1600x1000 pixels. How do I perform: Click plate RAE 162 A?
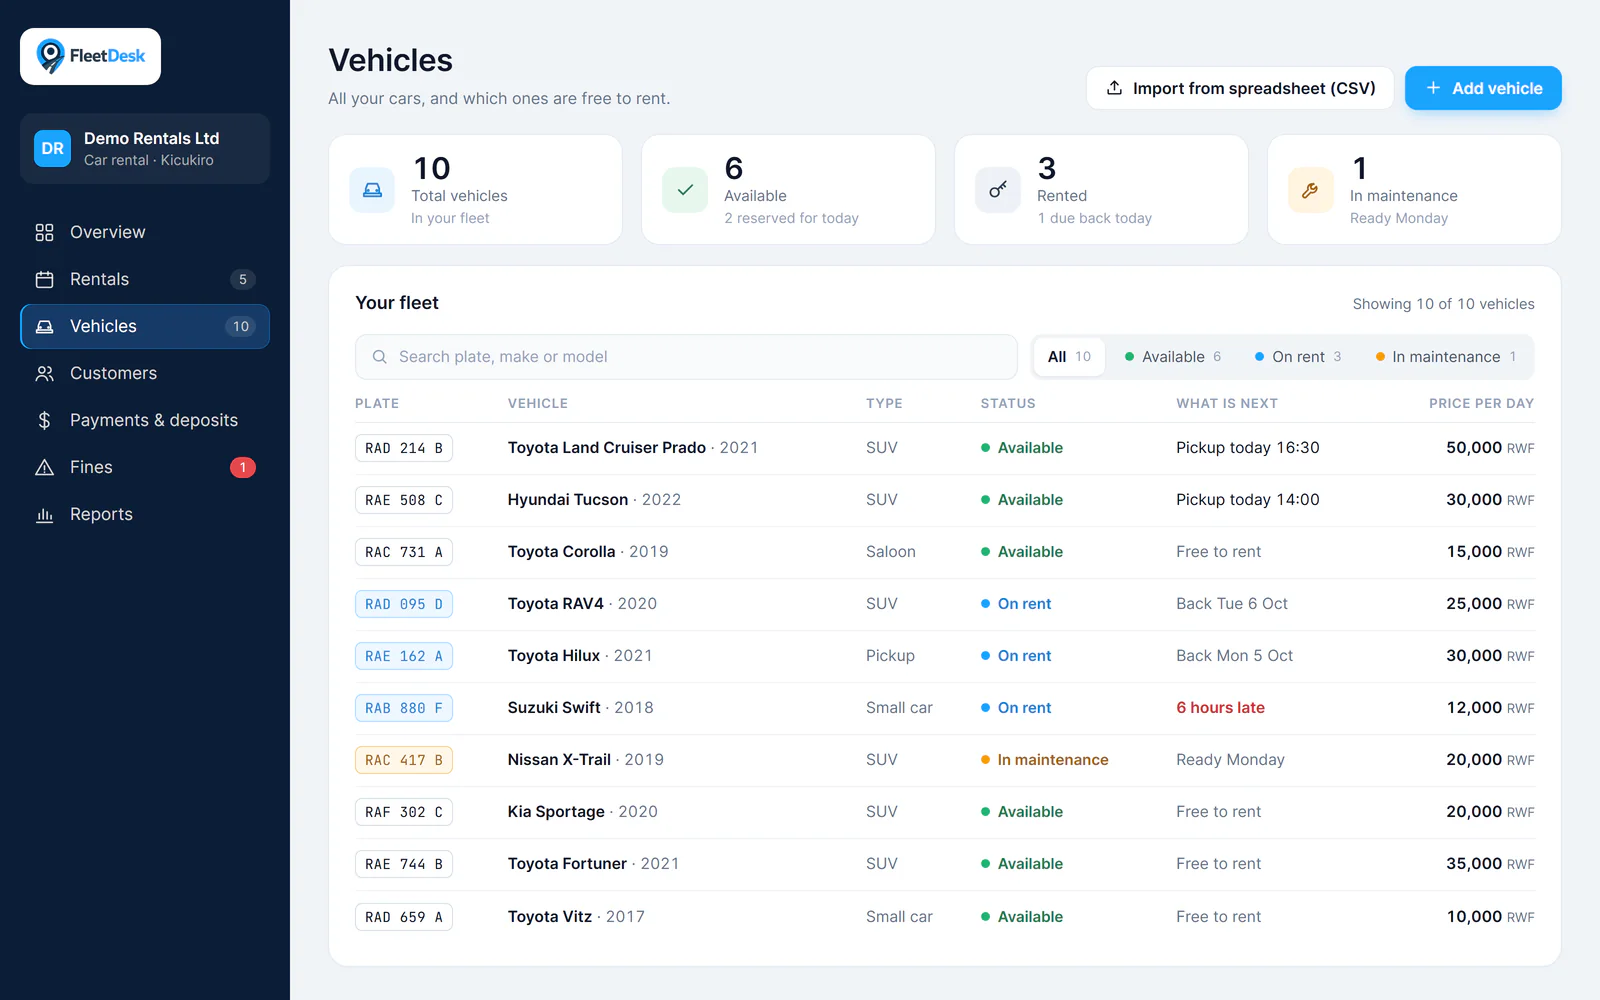404,656
